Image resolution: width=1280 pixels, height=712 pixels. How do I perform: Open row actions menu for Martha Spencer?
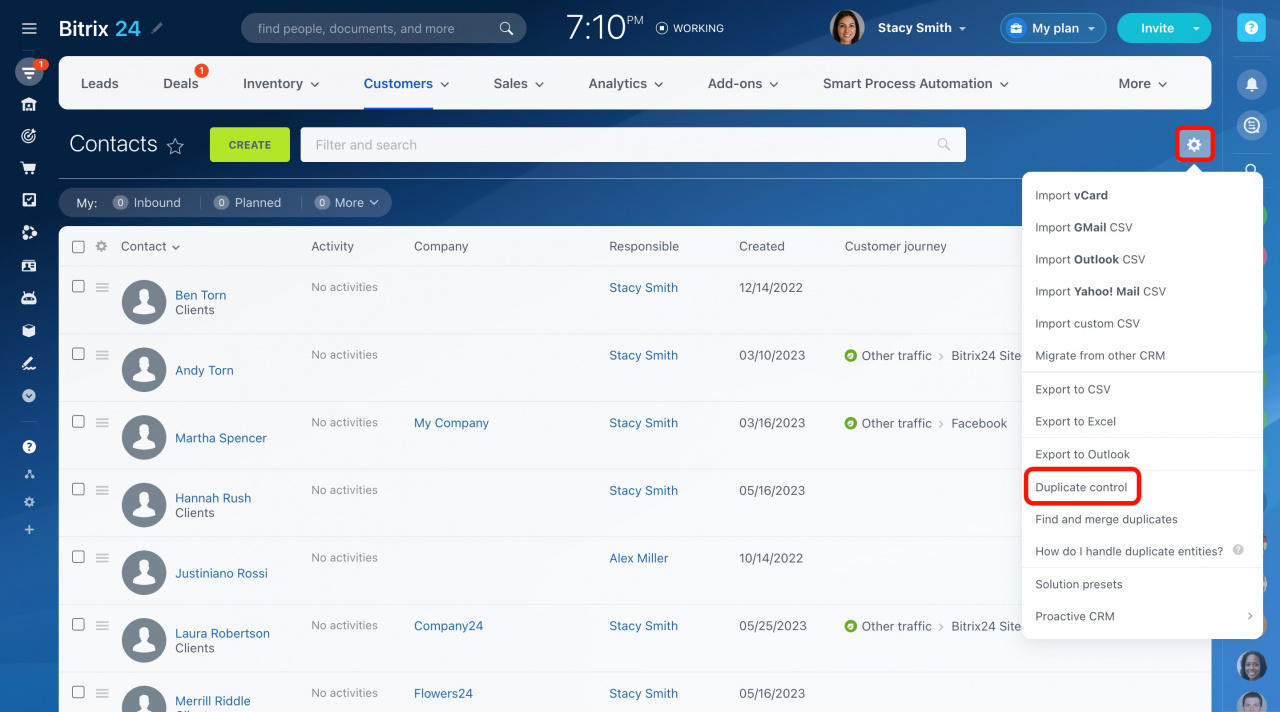(x=102, y=422)
